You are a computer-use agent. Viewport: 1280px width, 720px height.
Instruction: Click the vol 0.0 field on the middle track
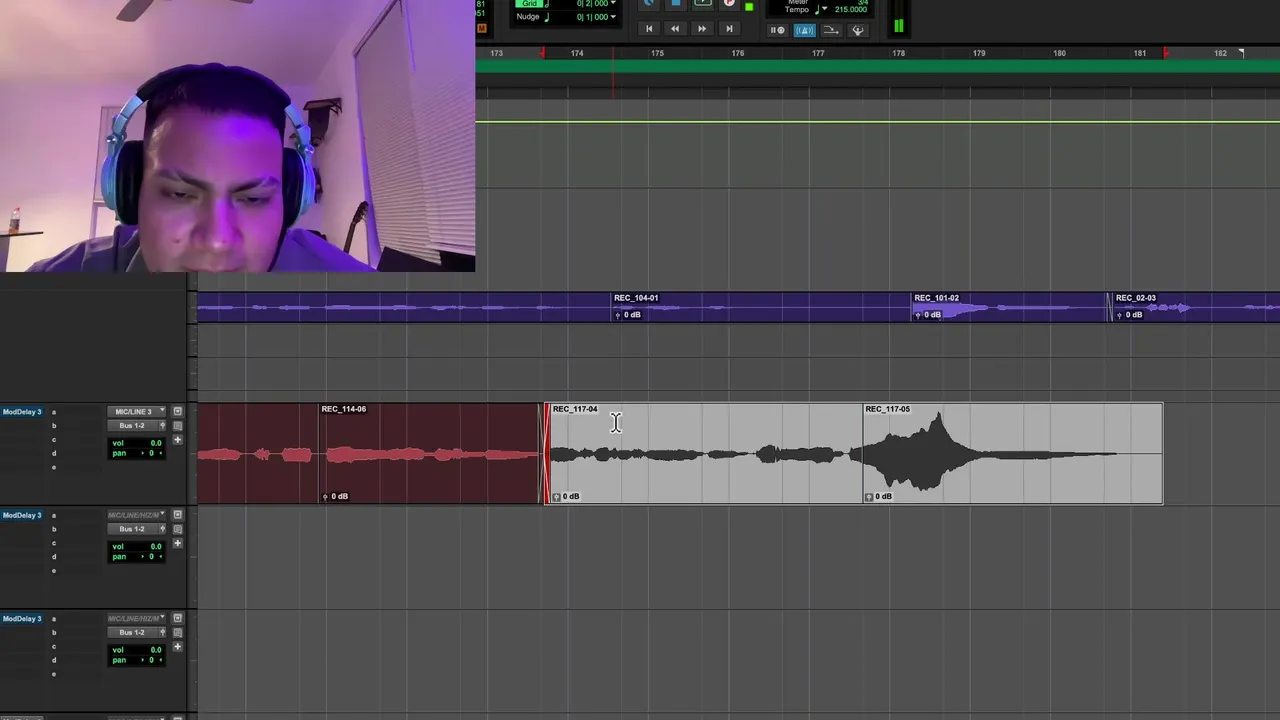pos(137,546)
